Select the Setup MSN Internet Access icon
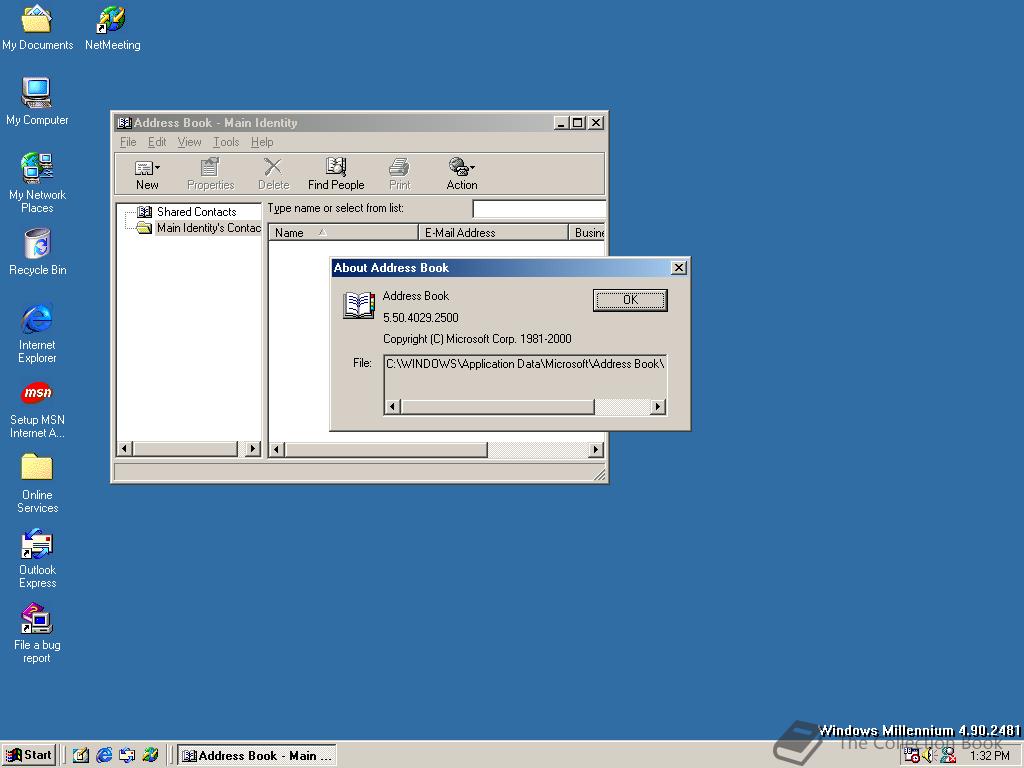Viewport: 1024px width, 768px height. coord(37,409)
